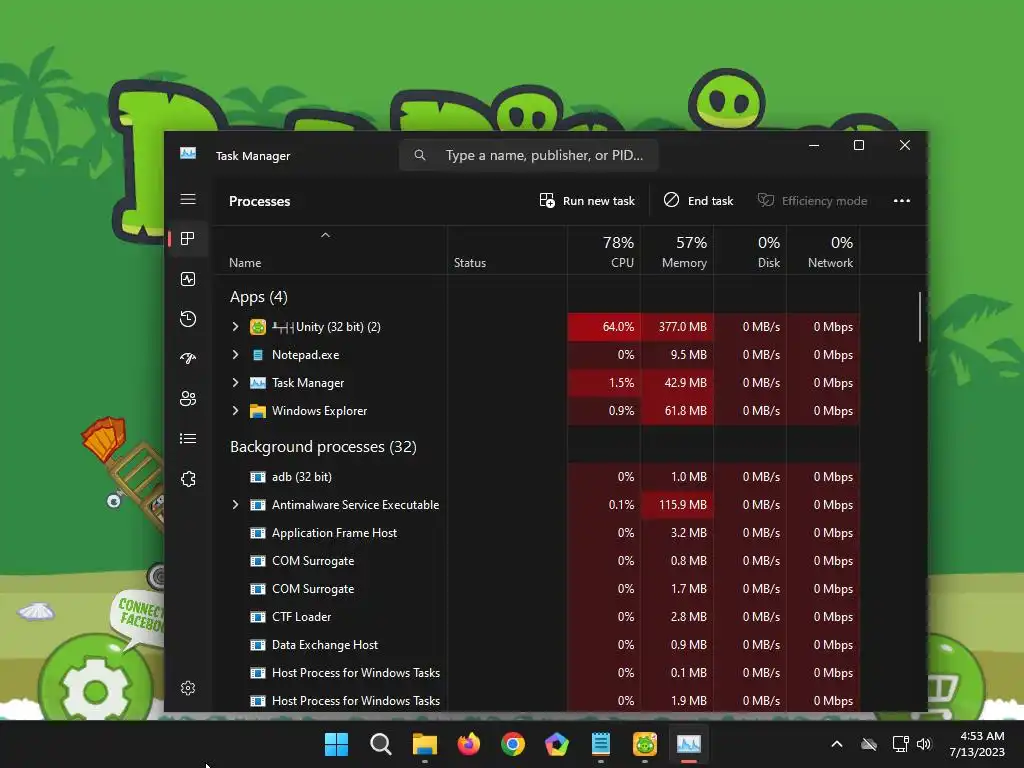Open the three-dots more options menu

902,200
